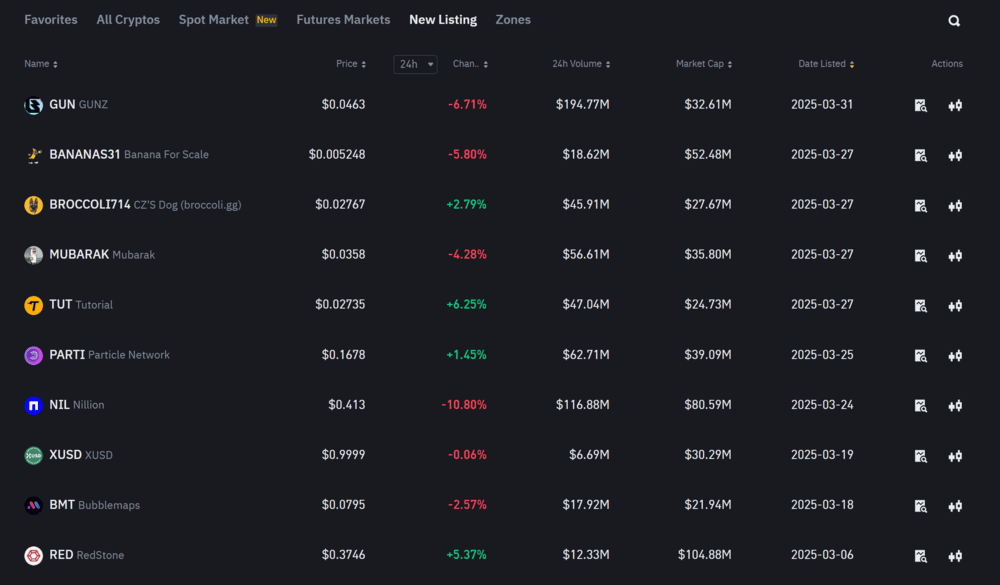Screen dimensions: 1000x585
Task: Sort by Date Listed column header
Action: [x=826, y=64]
